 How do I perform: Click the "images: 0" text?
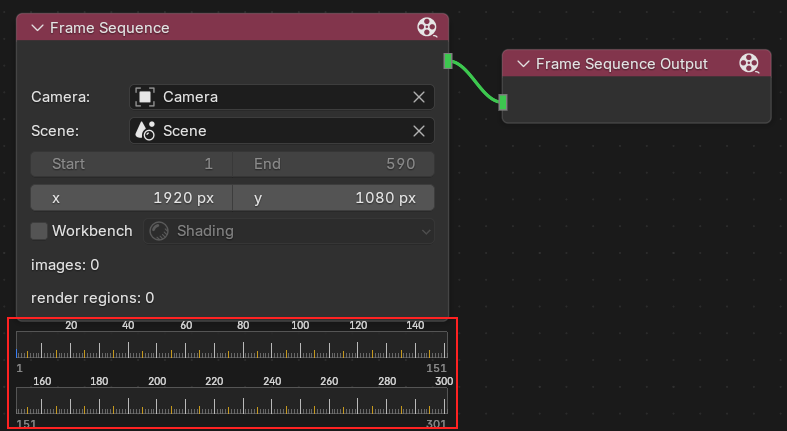pos(65,265)
